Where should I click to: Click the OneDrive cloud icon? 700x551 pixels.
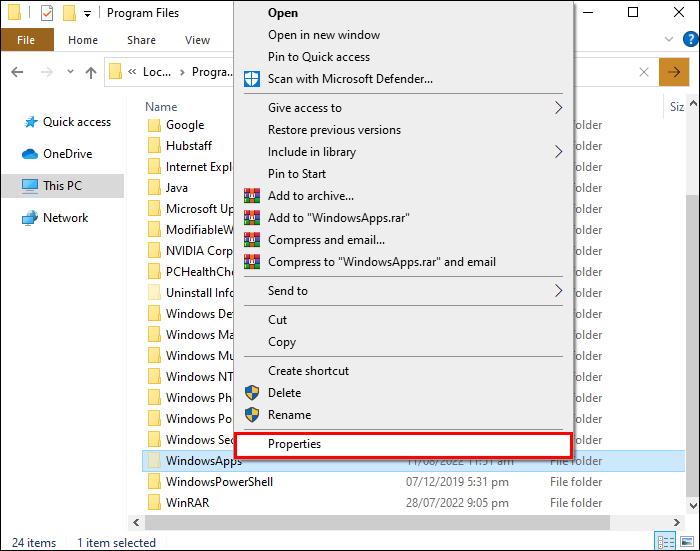point(30,154)
